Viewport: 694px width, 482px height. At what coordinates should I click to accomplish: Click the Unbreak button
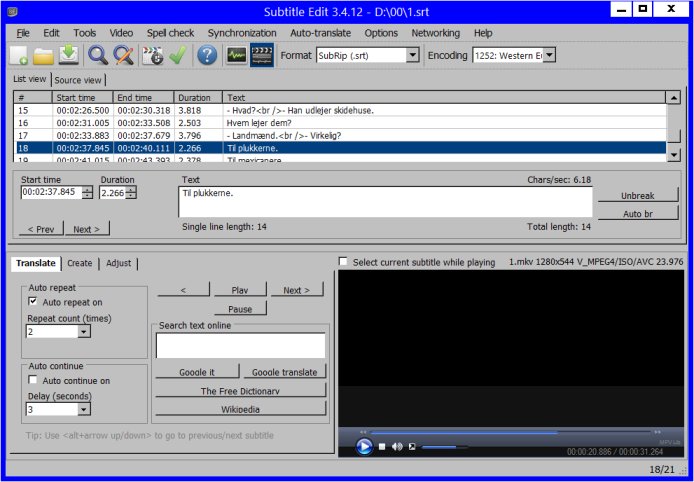click(638, 195)
